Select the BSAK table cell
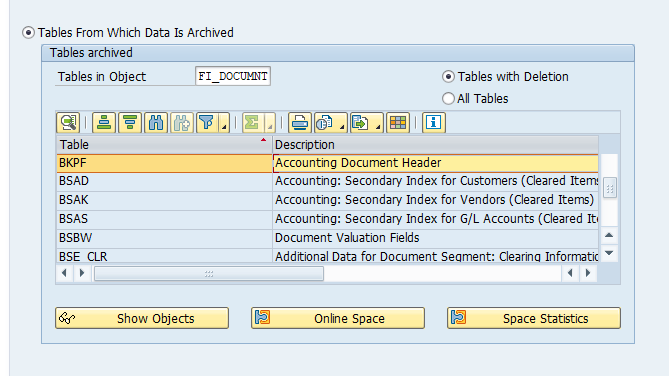The height and width of the screenshot is (376, 669). tap(164, 200)
